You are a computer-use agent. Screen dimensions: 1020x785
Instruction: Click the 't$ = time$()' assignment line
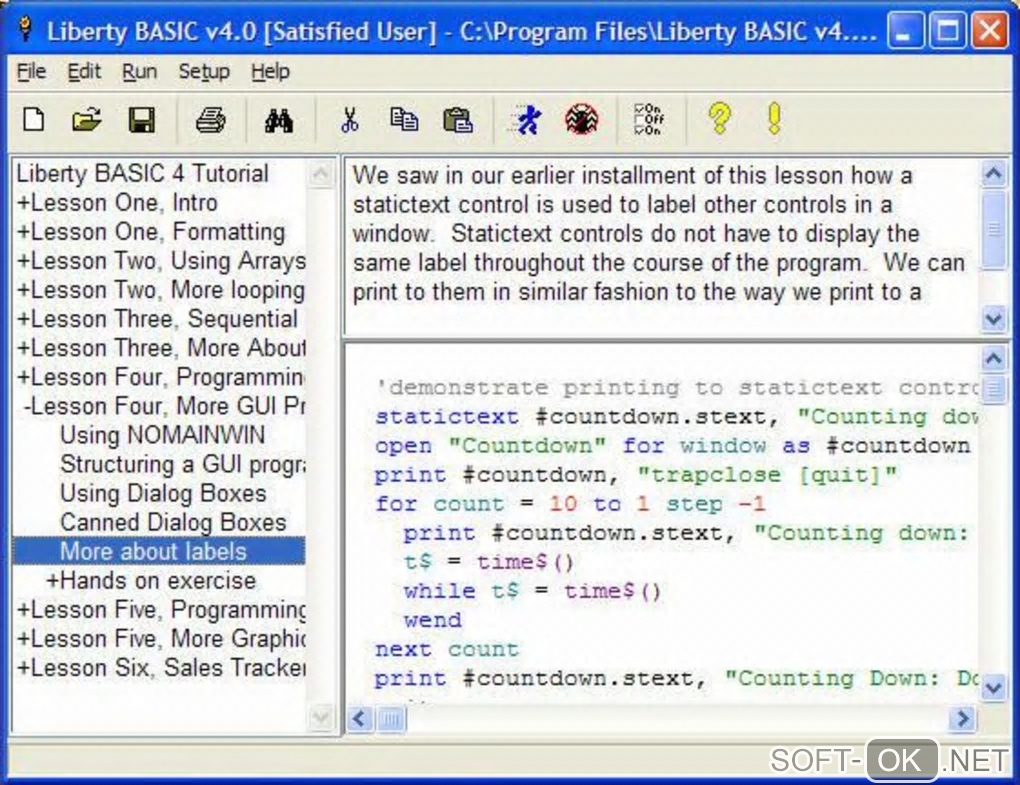pyautogui.click(x=489, y=562)
